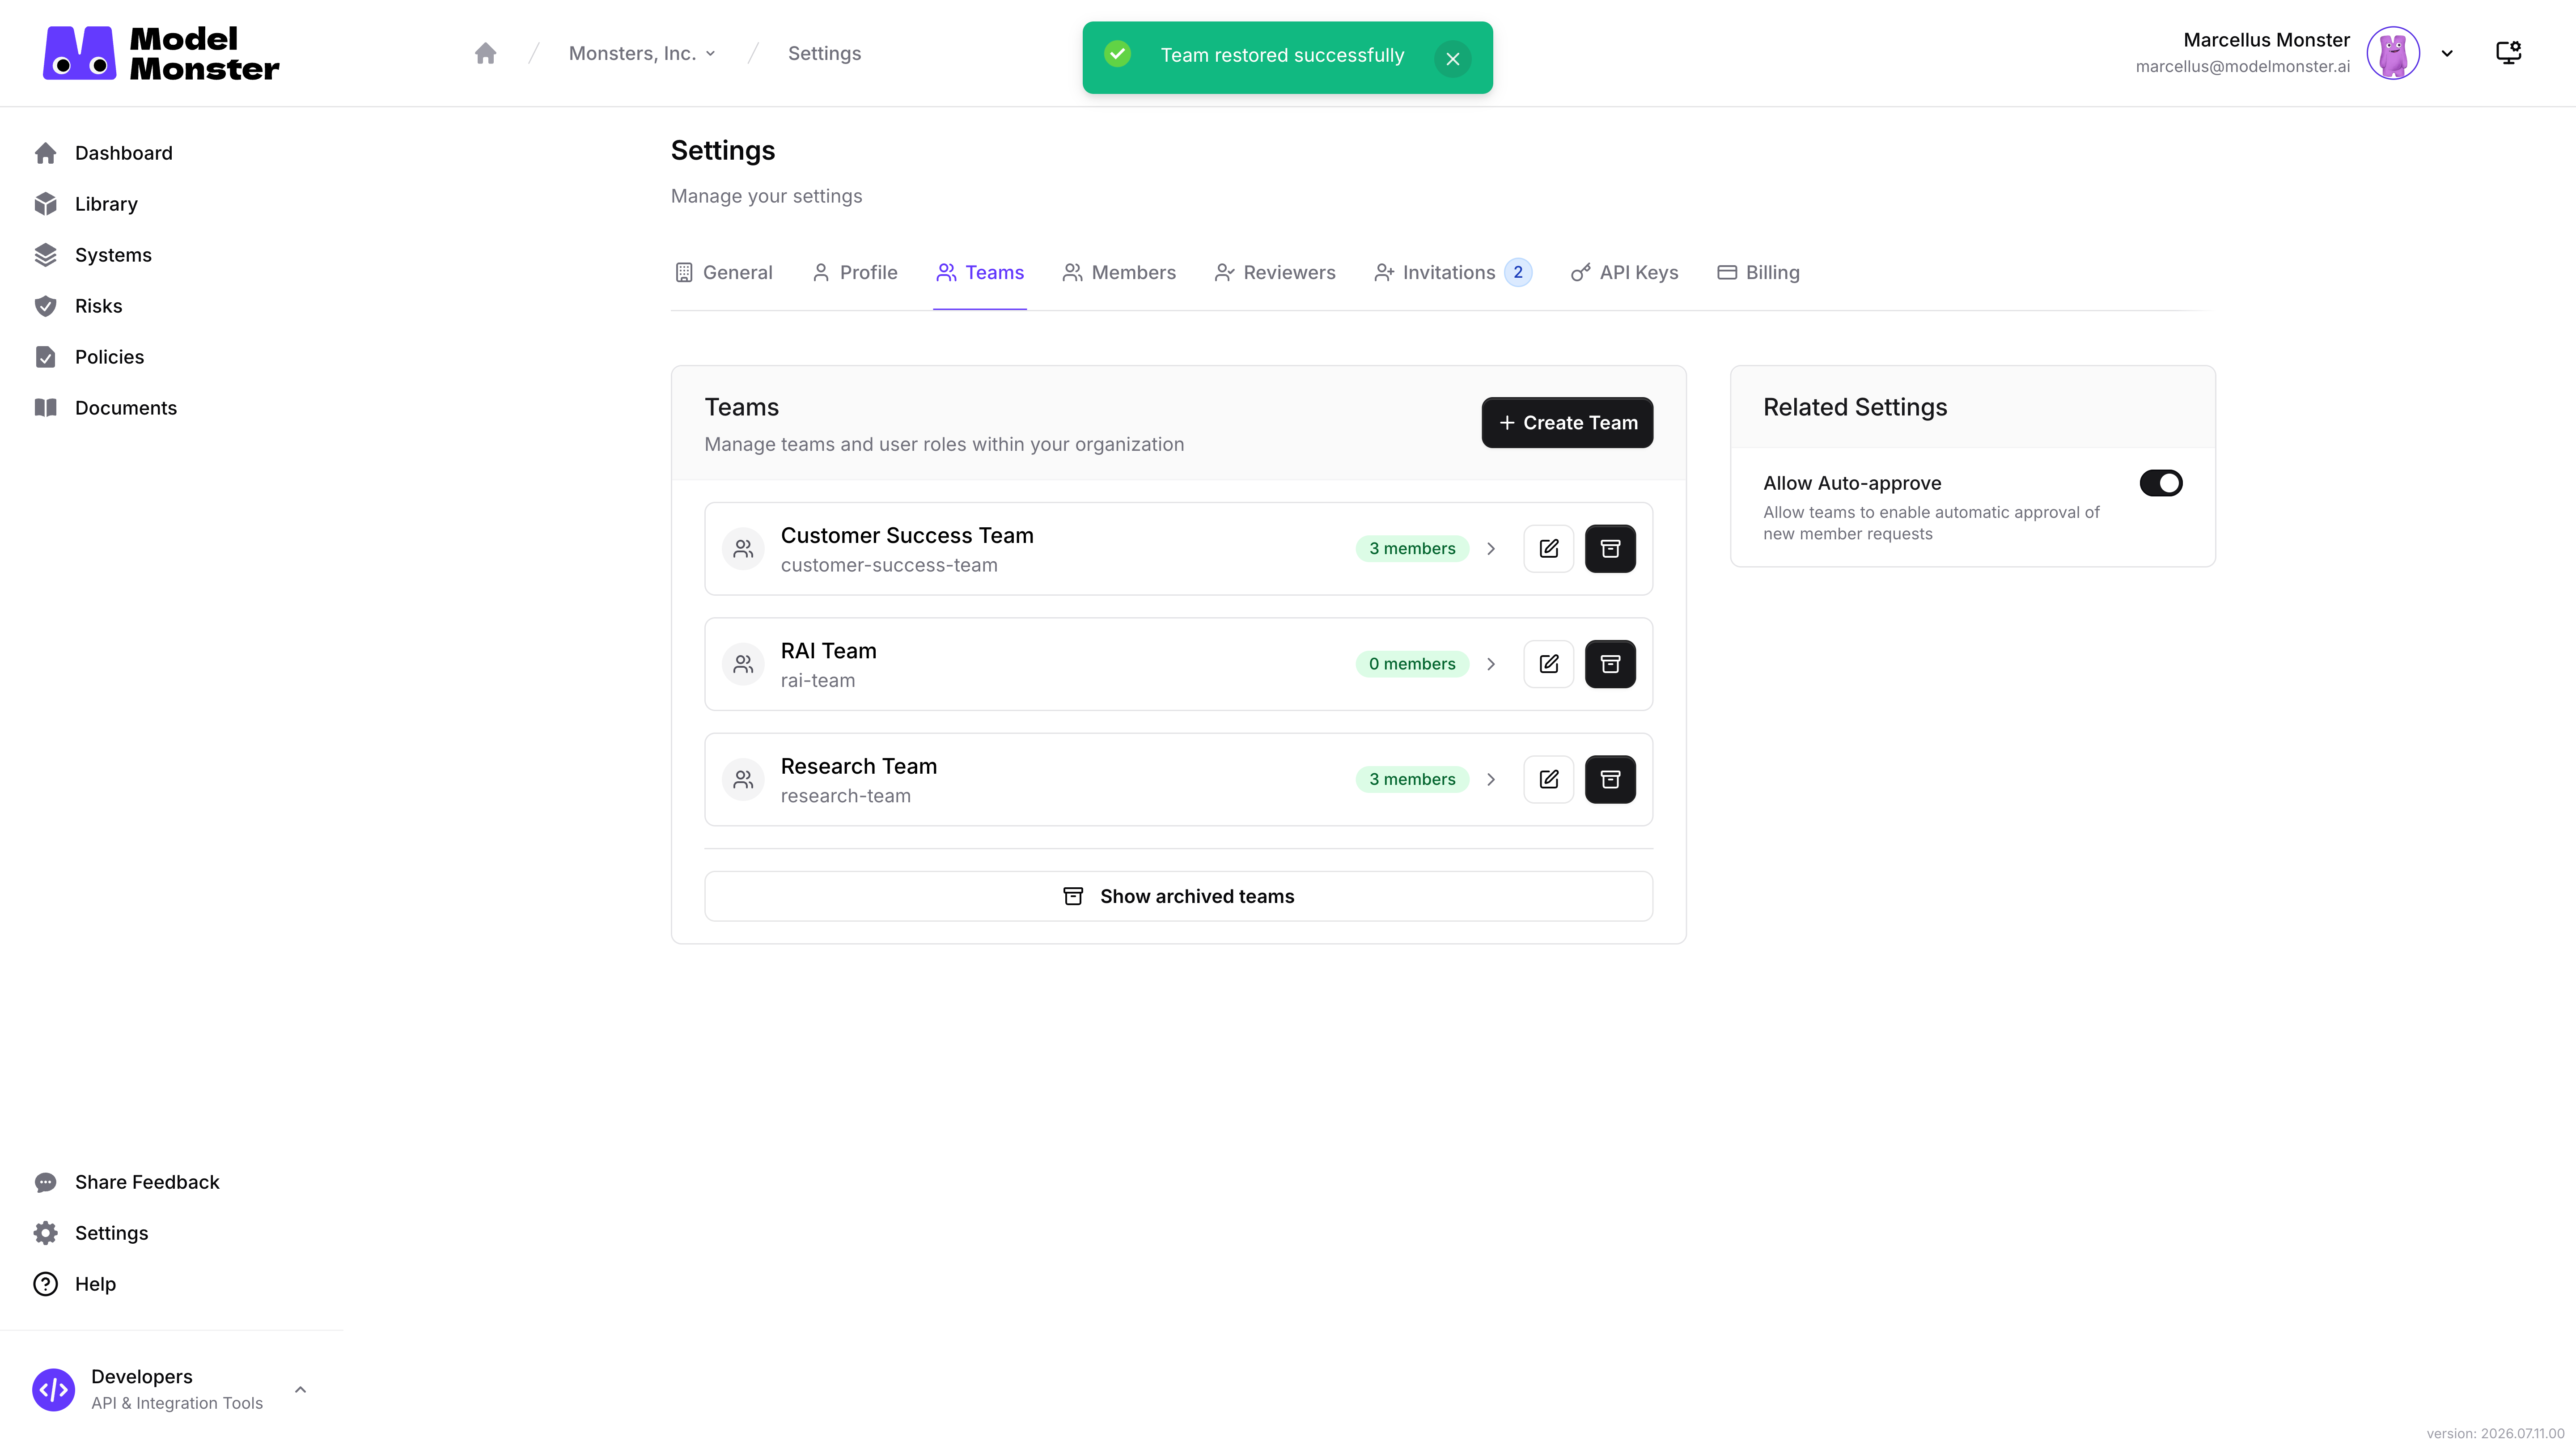
Task: Collapse the Developers section chevron
Action: (300, 1389)
